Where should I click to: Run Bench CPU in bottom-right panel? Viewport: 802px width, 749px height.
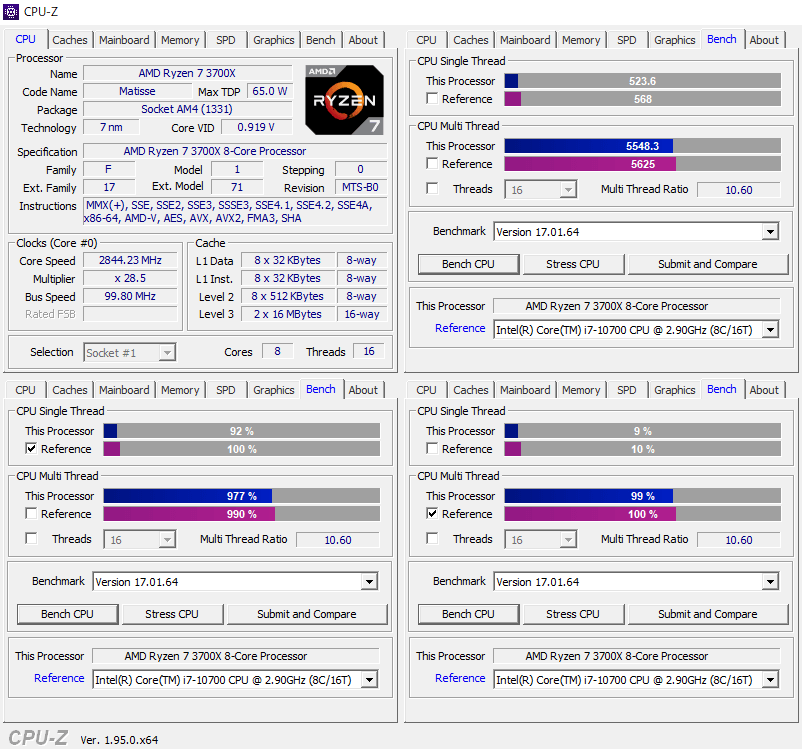tap(469, 614)
